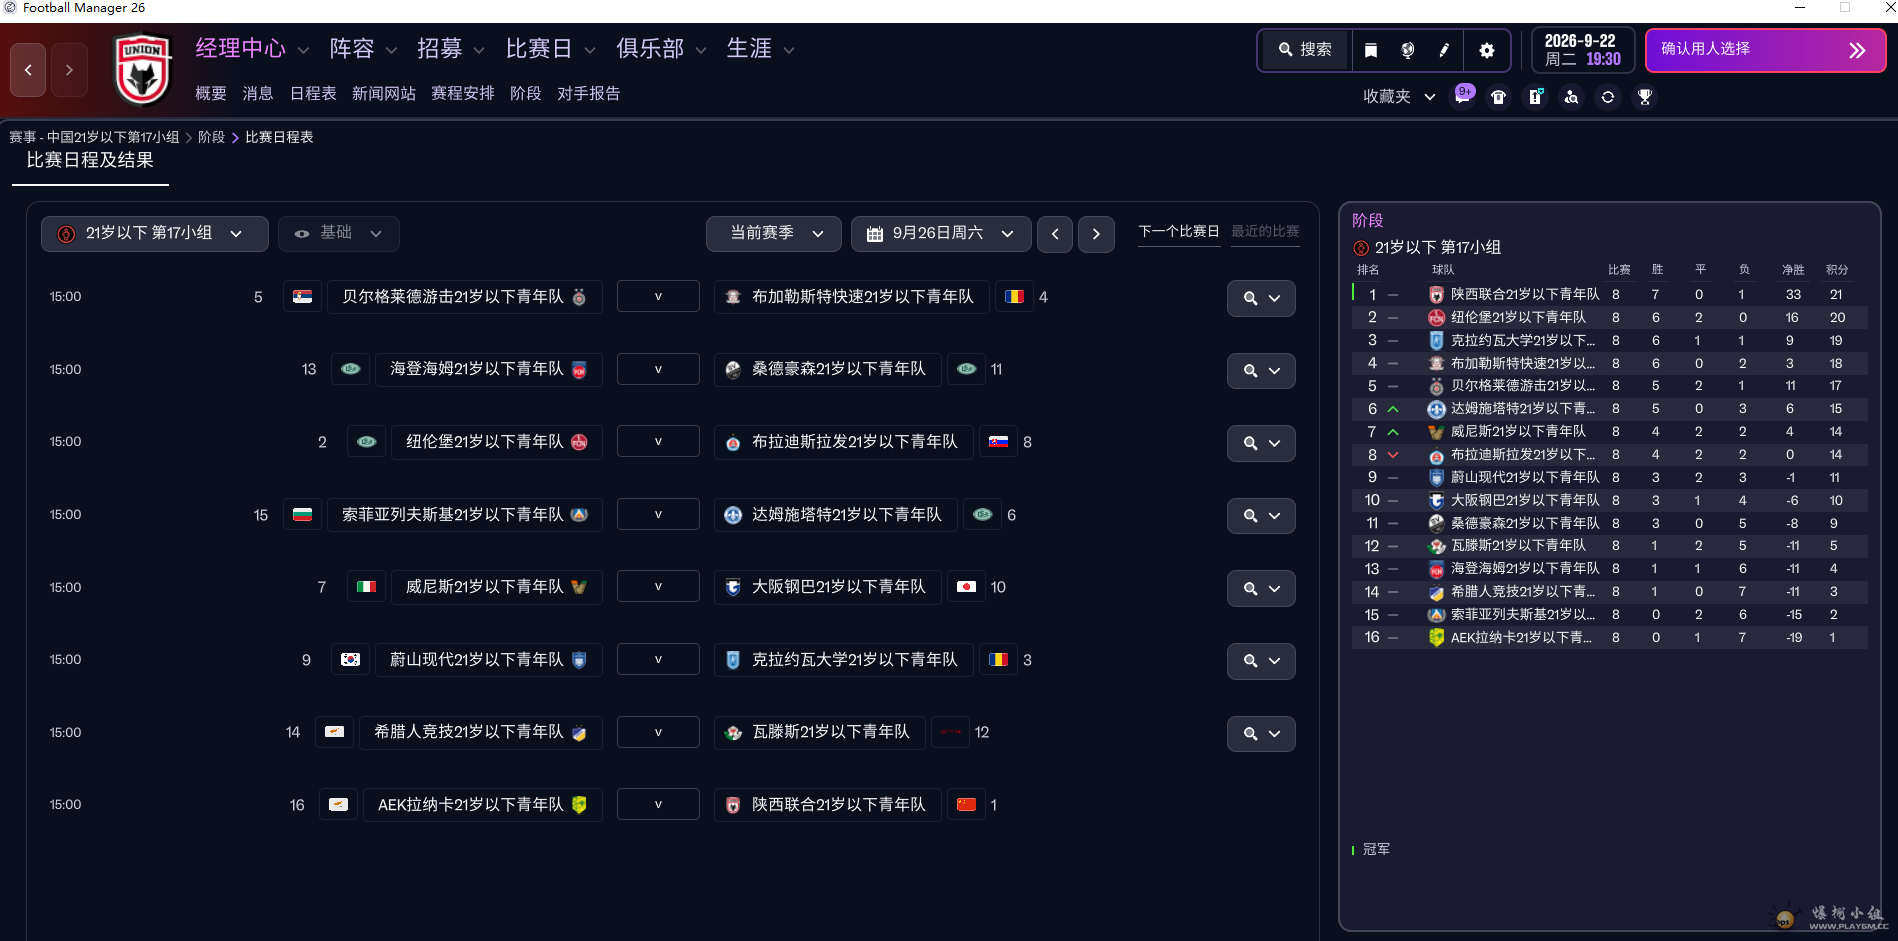
Task: Open the search tool
Action: click(x=1304, y=50)
